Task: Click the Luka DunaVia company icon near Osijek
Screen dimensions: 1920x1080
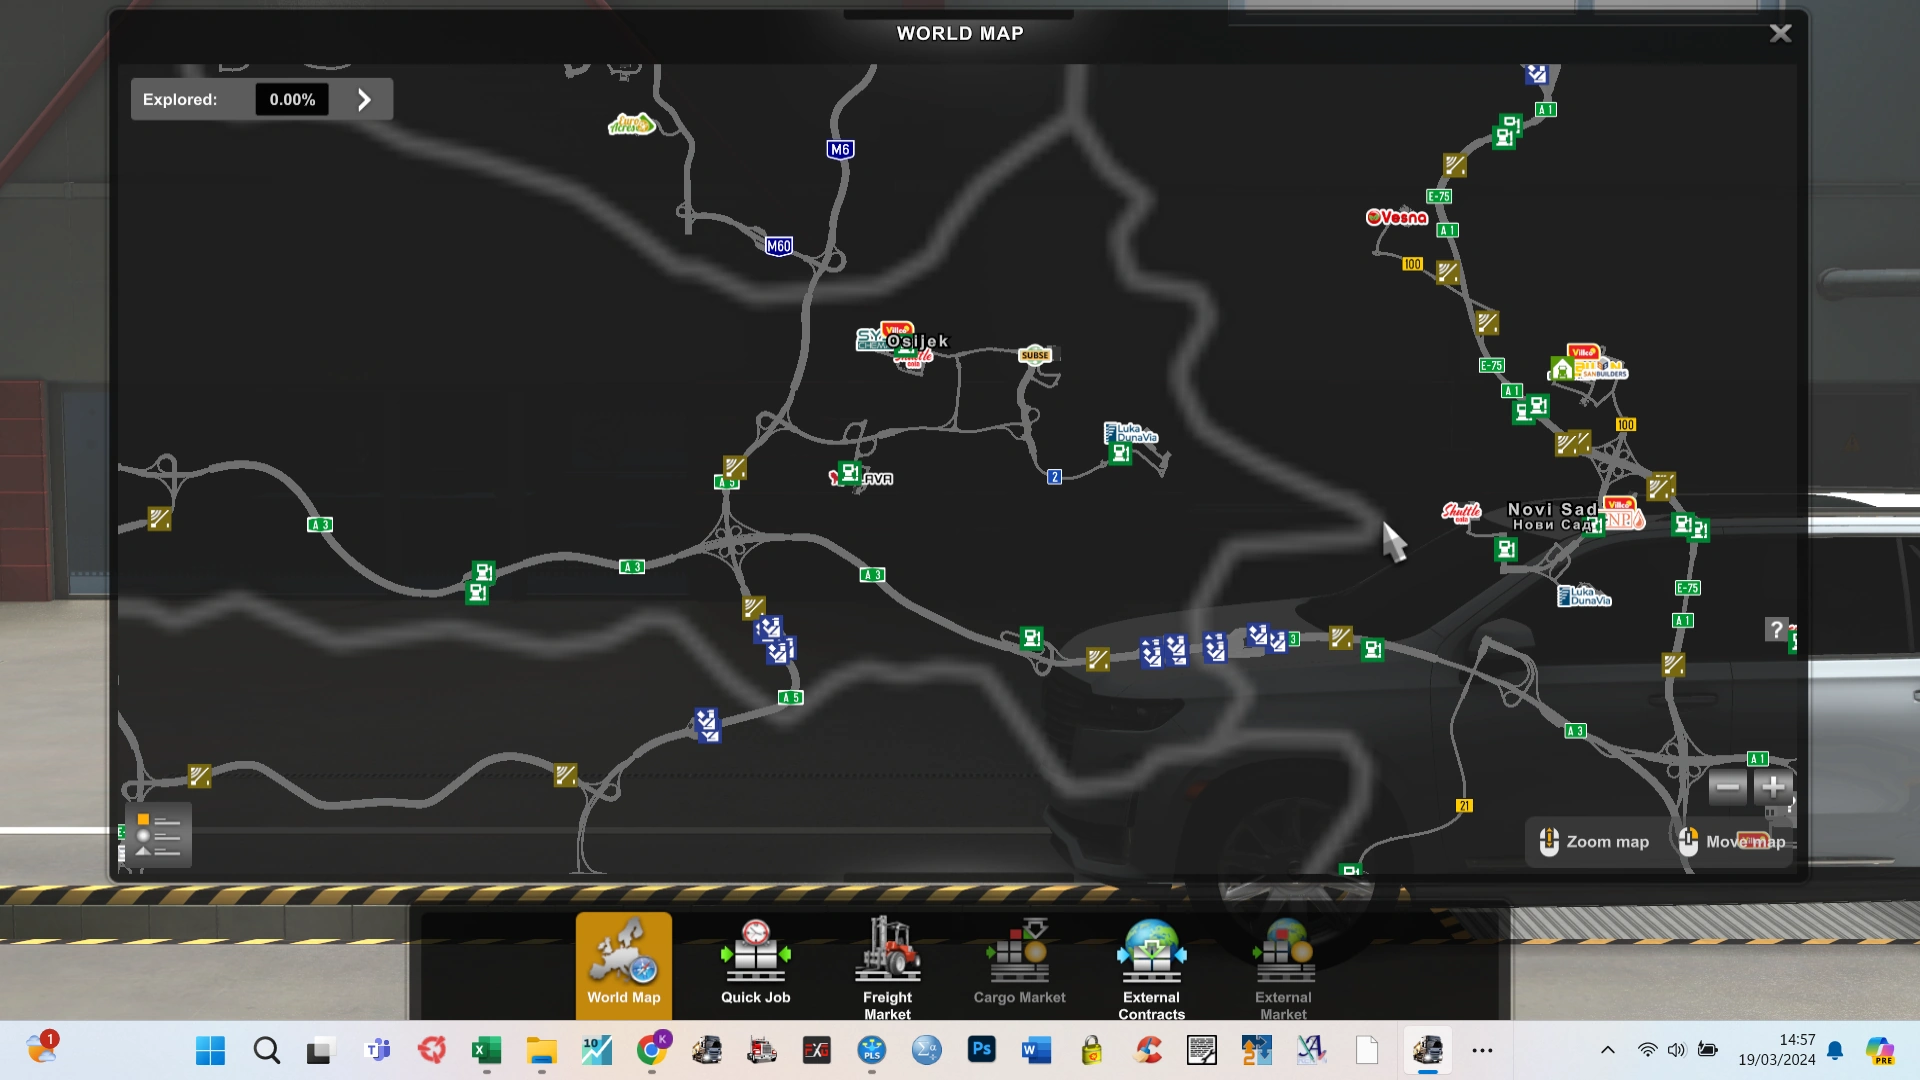Action: tap(1131, 433)
